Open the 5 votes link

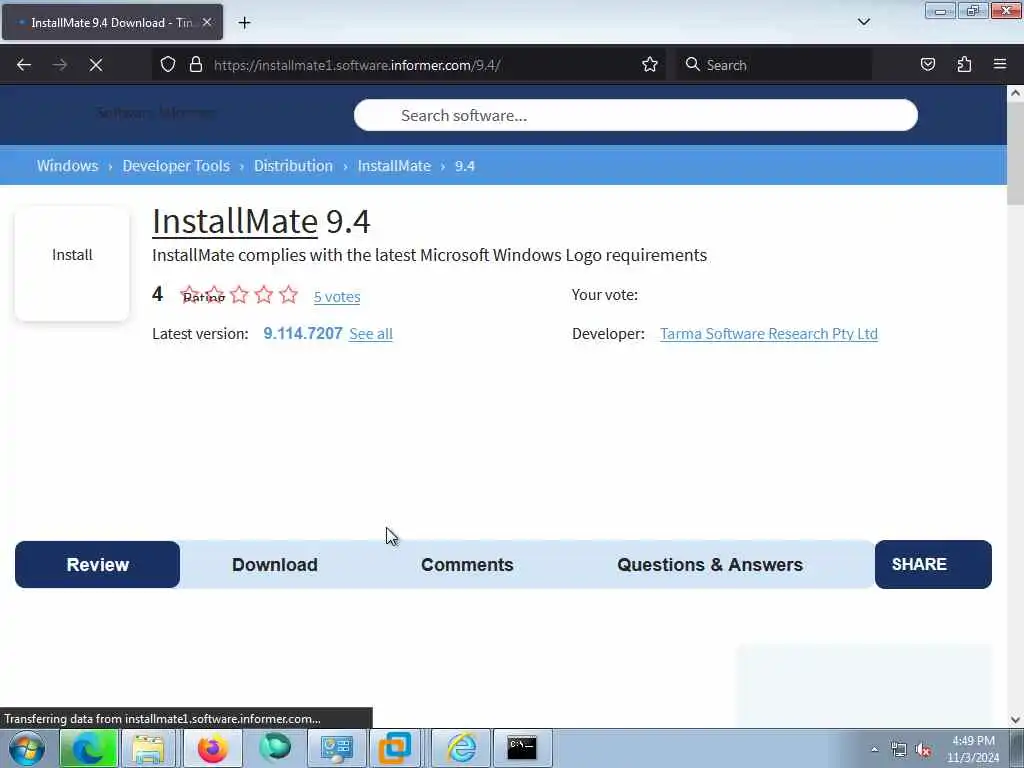click(337, 296)
